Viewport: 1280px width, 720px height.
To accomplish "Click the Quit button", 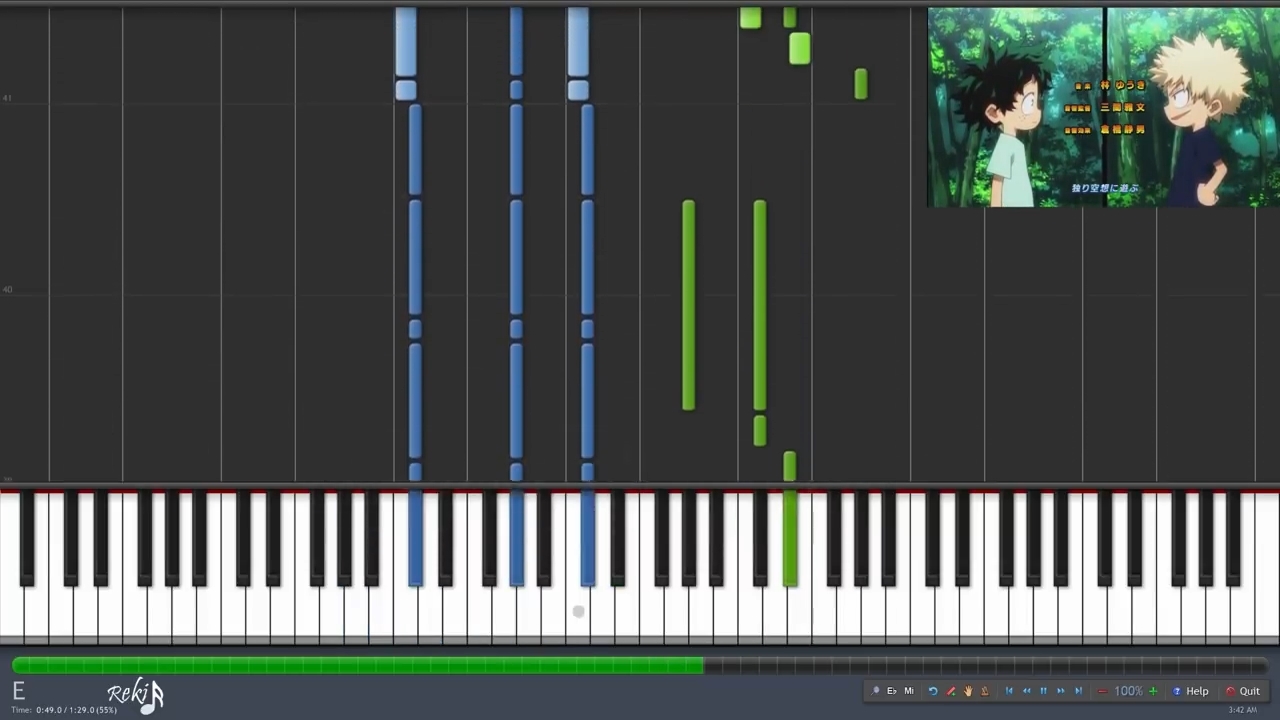I will 1243,691.
